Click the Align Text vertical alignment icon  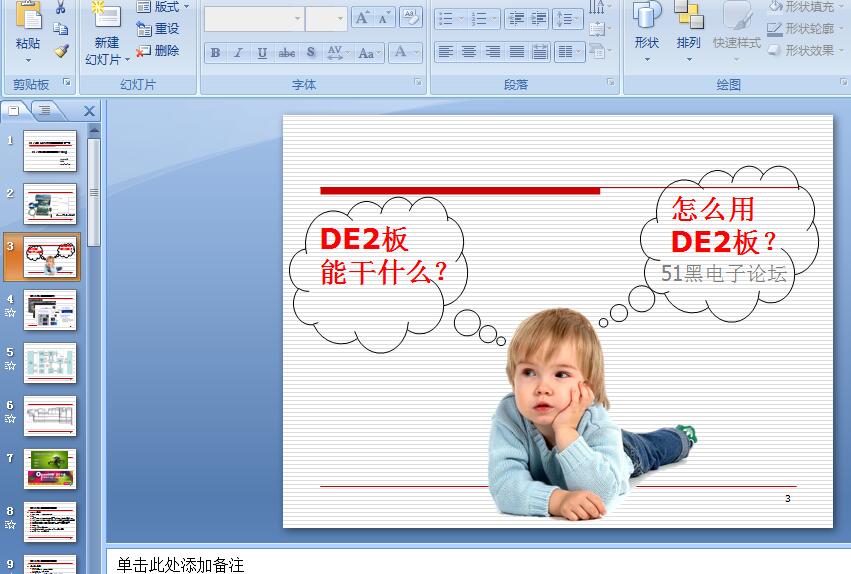click(x=598, y=28)
